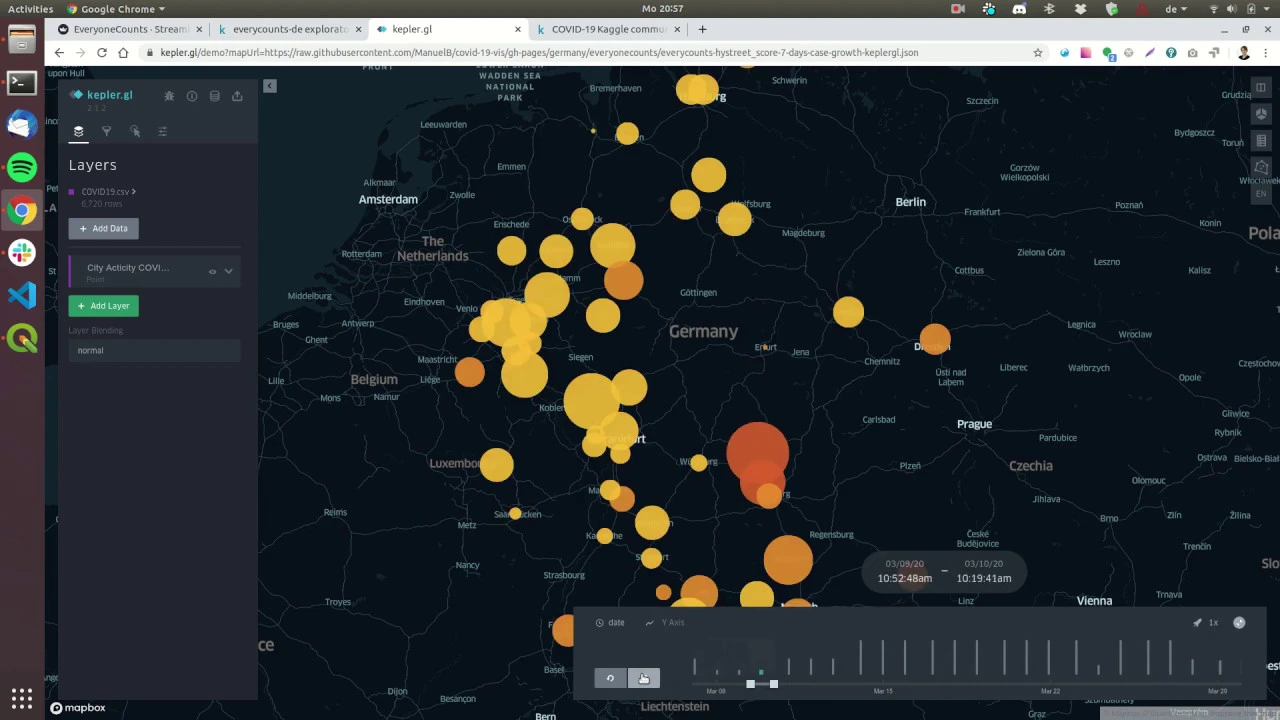Close the time filter widget round button
Screen dimensions: 1280x720
[1239, 622]
